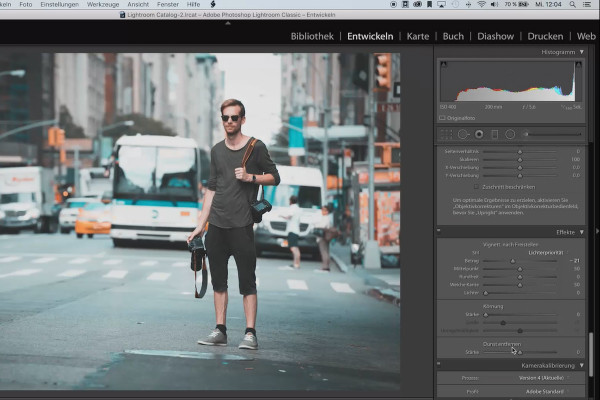Select the radial filter tool
The width and height of the screenshot is (600, 400).
tap(510, 133)
